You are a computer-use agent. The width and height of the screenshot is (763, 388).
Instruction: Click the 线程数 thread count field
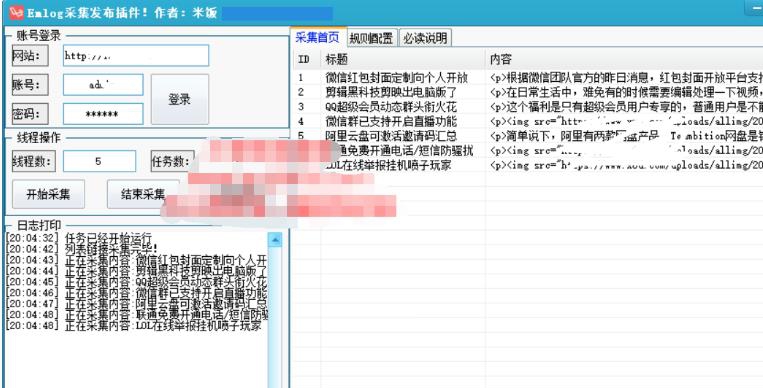click(x=99, y=161)
